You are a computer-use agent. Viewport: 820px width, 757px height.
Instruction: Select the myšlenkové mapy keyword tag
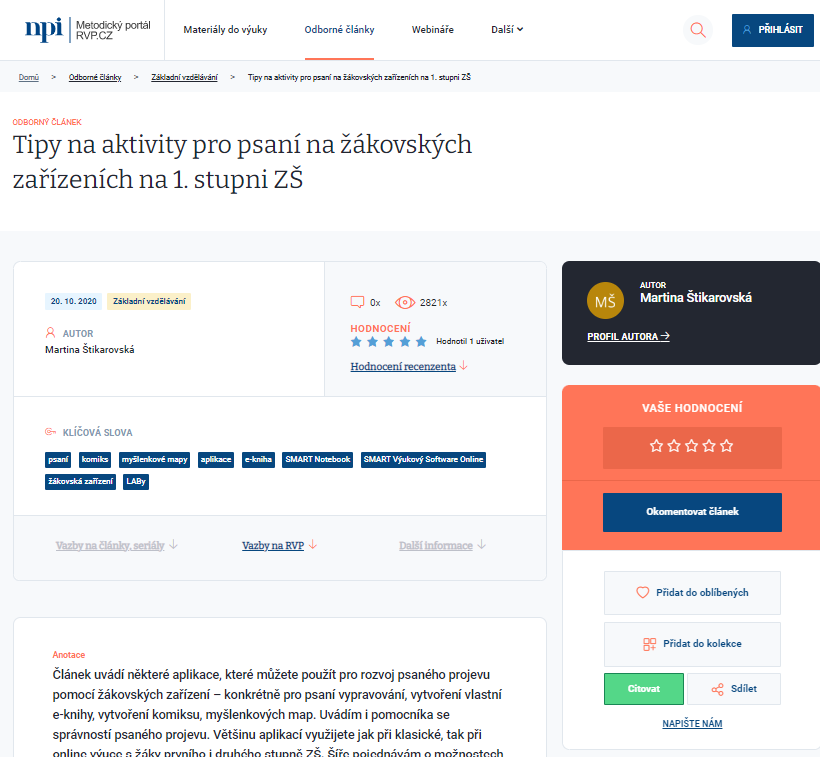pos(154,460)
